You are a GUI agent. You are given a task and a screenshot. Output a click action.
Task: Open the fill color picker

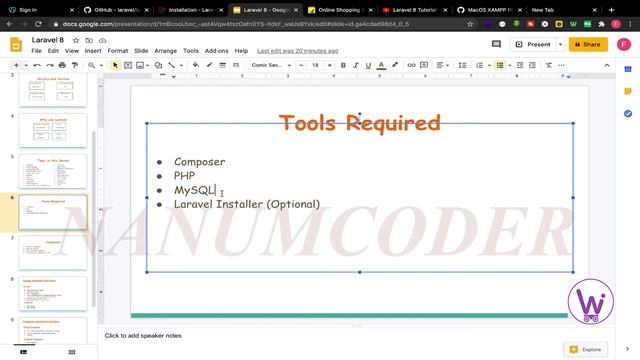pos(196,65)
